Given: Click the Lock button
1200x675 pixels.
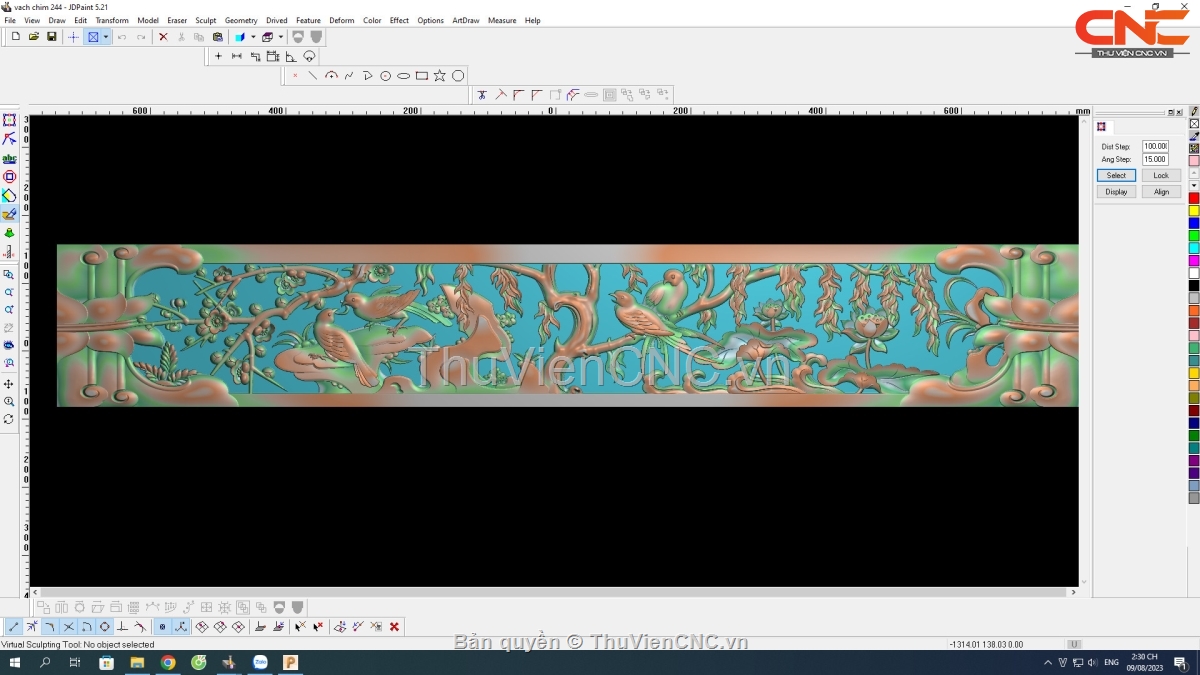Looking at the screenshot, I should (x=1161, y=175).
